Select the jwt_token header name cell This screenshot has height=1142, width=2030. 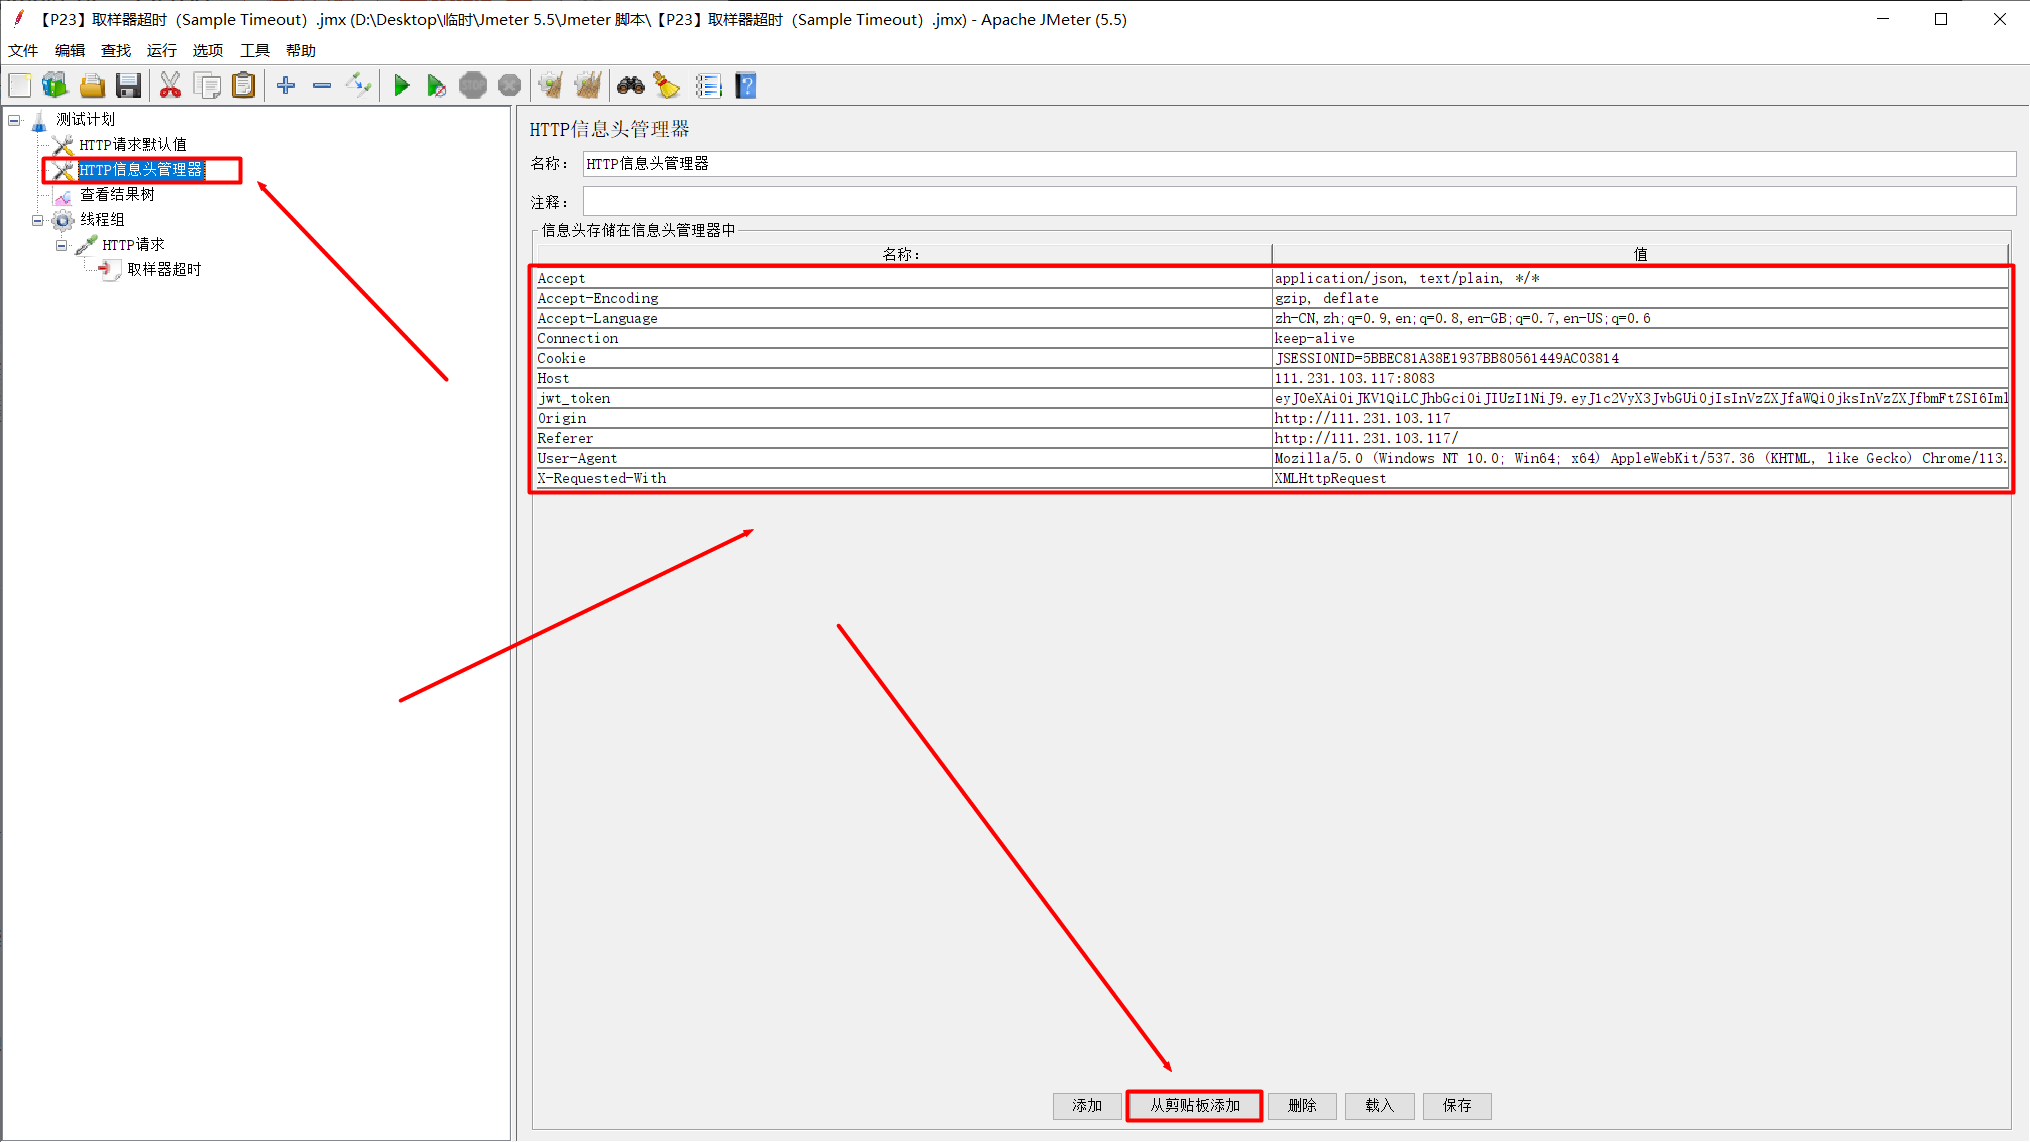[903, 399]
